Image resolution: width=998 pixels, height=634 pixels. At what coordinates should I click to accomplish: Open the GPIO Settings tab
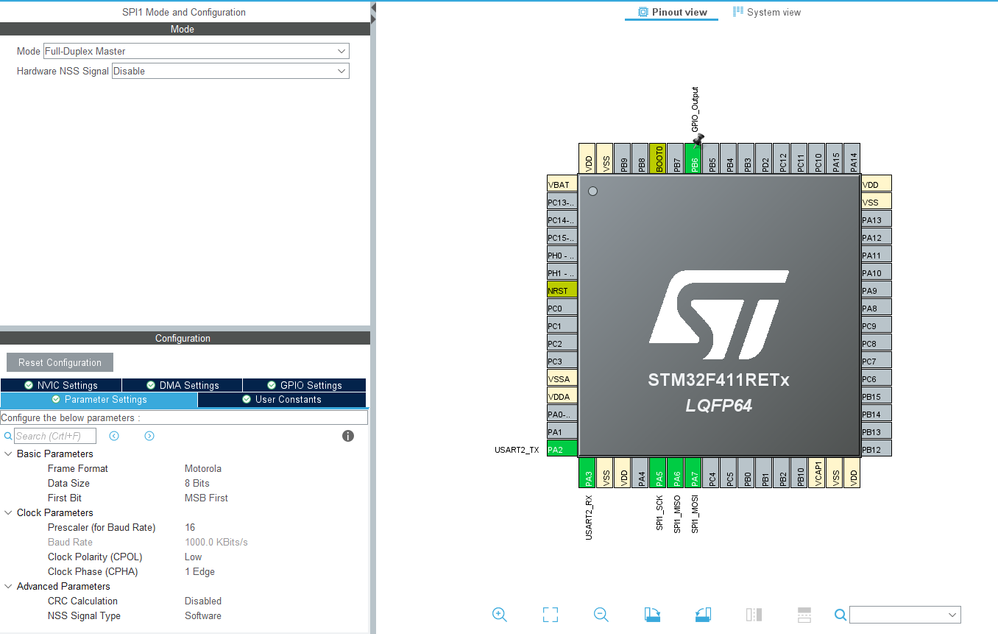304,385
